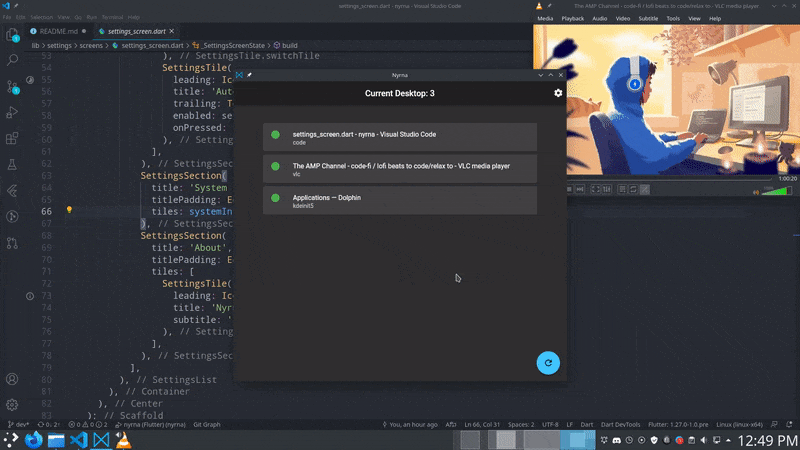Screen dimensions: 800x450
Task: Close the settings_screen.dart tab
Action: click(172, 31)
